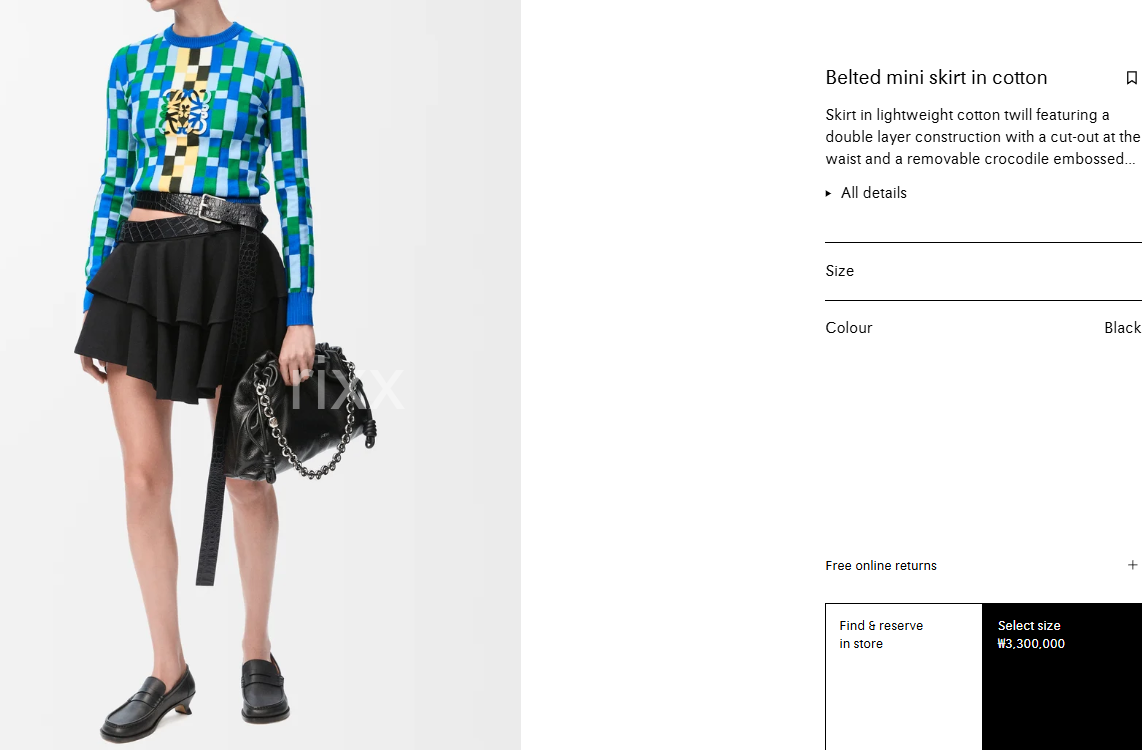Open the Colour selection row
This screenshot has width=1148, height=750.
tap(983, 328)
